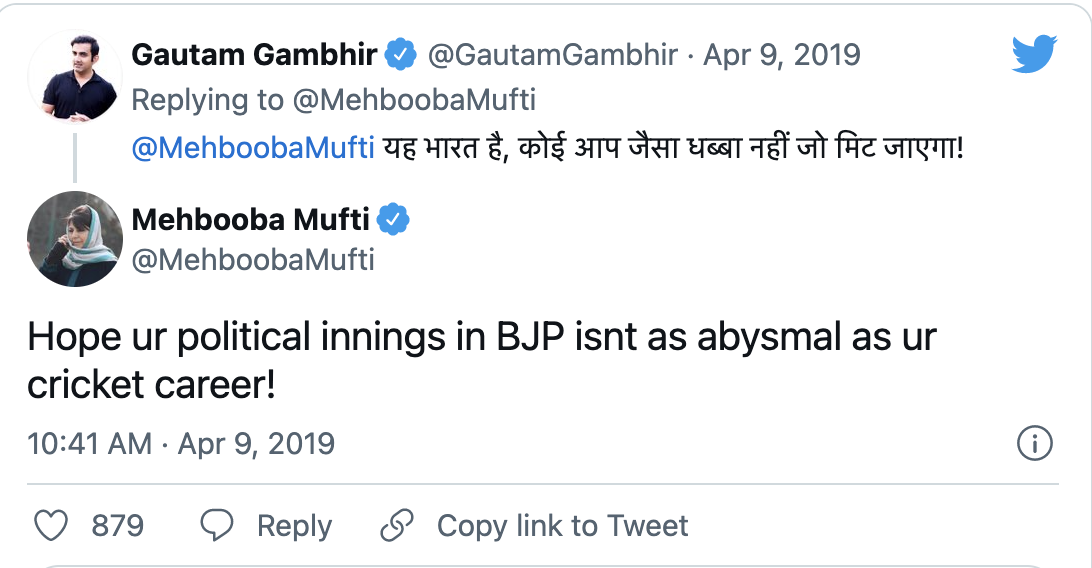Click the reply speech bubble icon
Screen dimensions: 1092x568
pyautogui.click(x=217, y=526)
